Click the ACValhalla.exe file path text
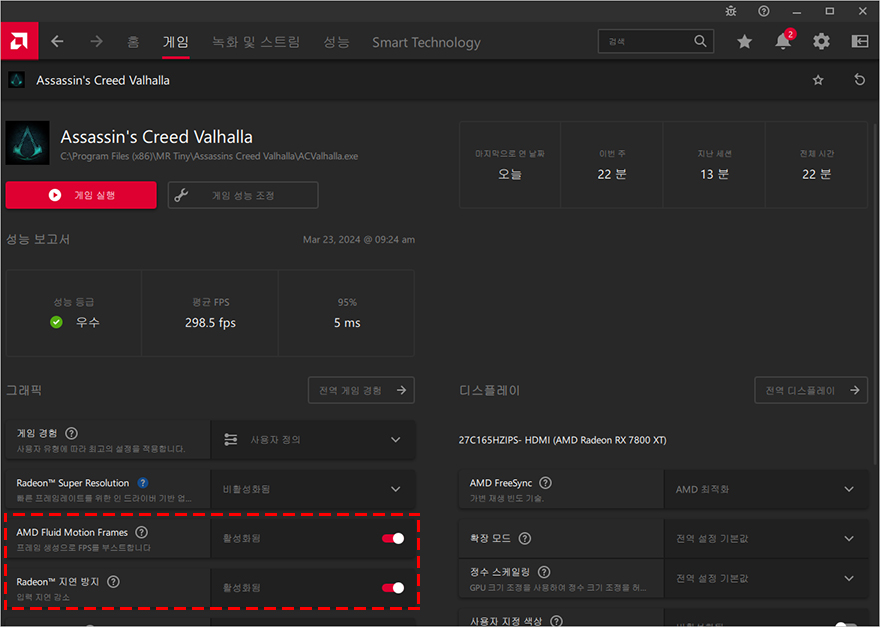This screenshot has width=880, height=627. [209, 156]
